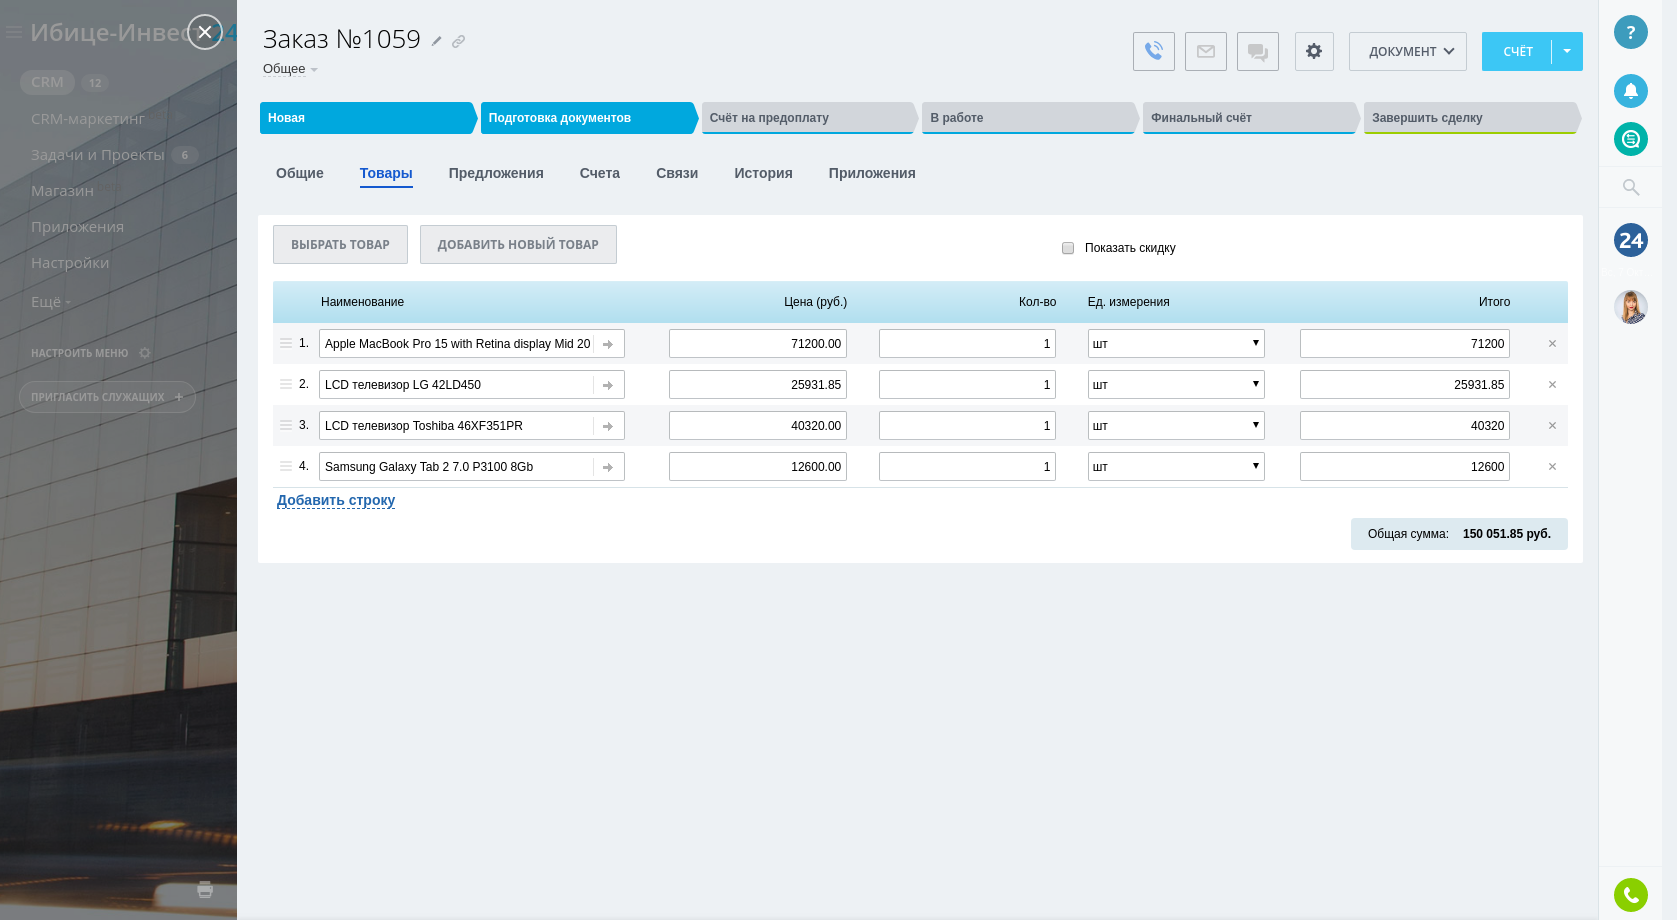This screenshot has width=1677, height=920.
Task: Click the help question mark icon
Action: click(1630, 32)
